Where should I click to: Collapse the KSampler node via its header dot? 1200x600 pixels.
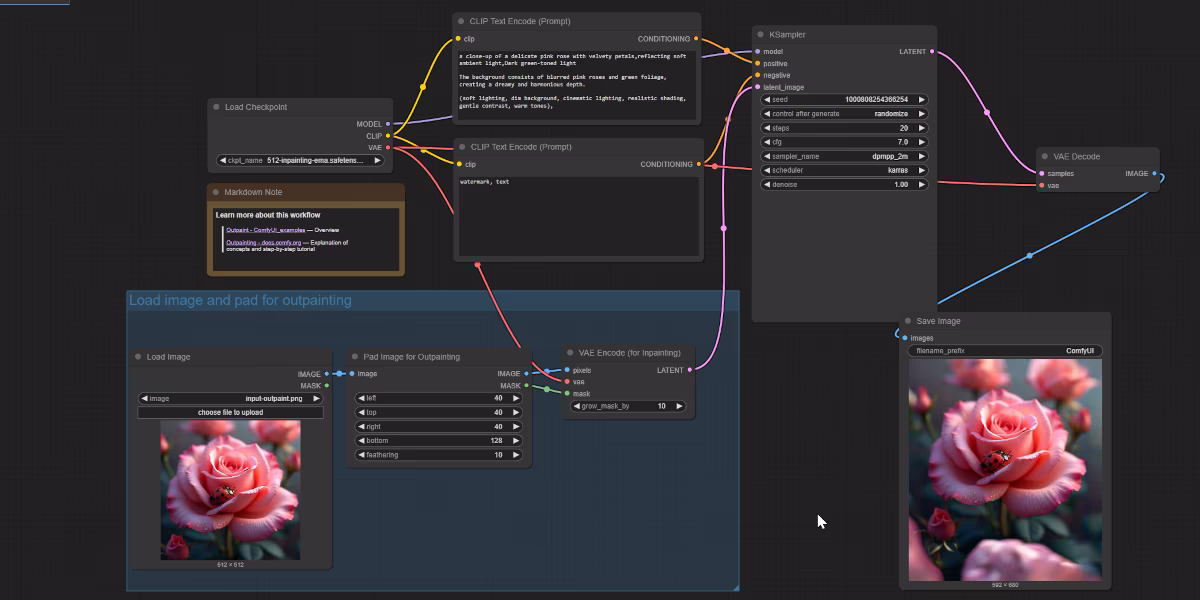point(761,35)
